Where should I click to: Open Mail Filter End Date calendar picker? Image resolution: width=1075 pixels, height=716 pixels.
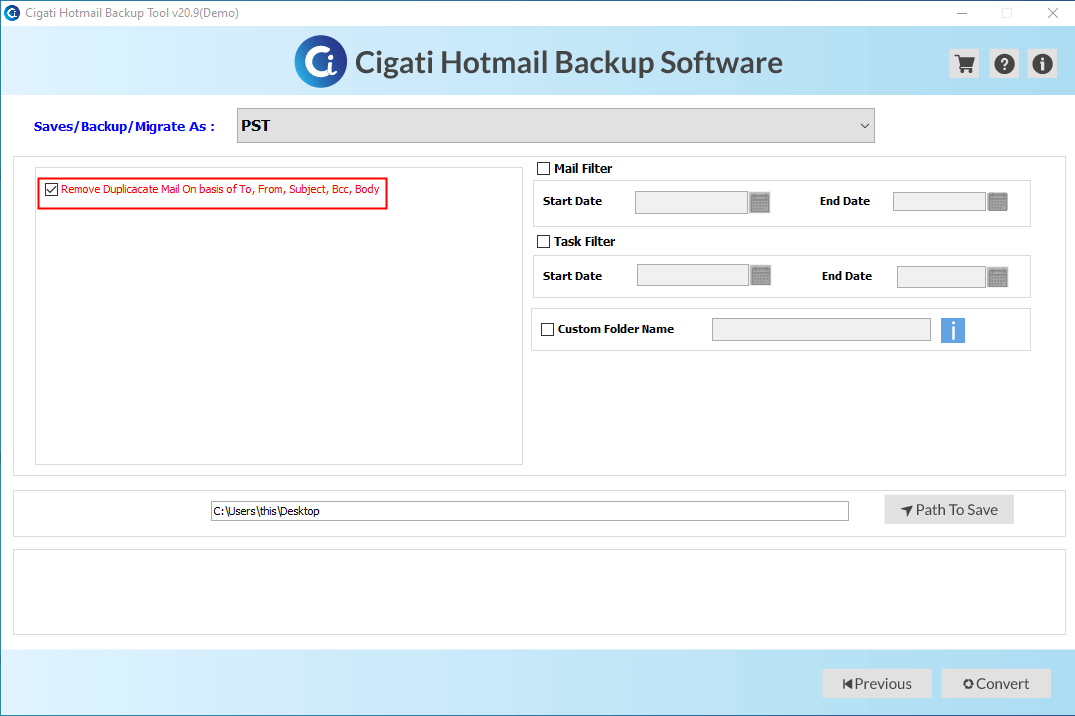click(998, 202)
